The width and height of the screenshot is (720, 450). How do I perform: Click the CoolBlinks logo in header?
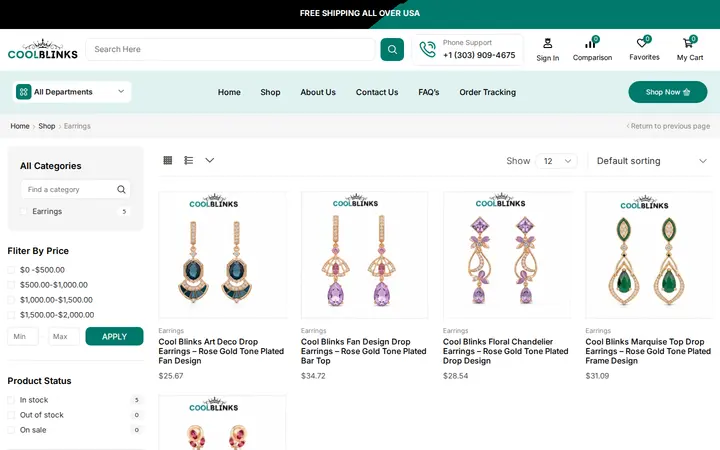click(x=43, y=50)
